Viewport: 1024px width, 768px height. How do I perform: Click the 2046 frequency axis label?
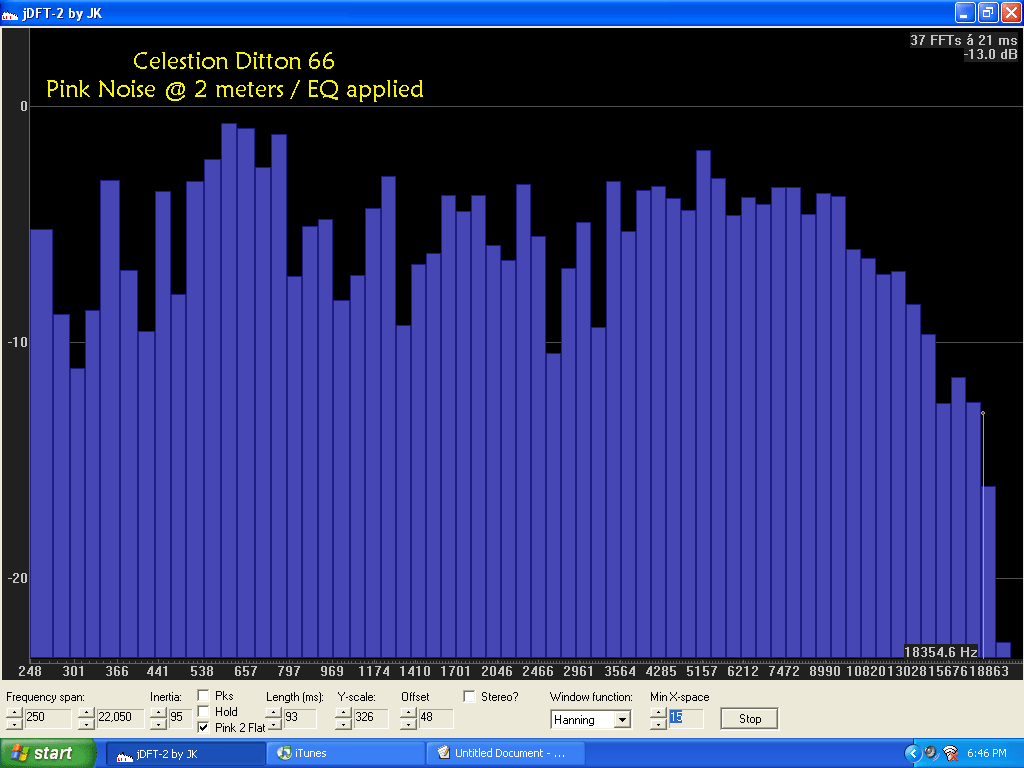(496, 671)
